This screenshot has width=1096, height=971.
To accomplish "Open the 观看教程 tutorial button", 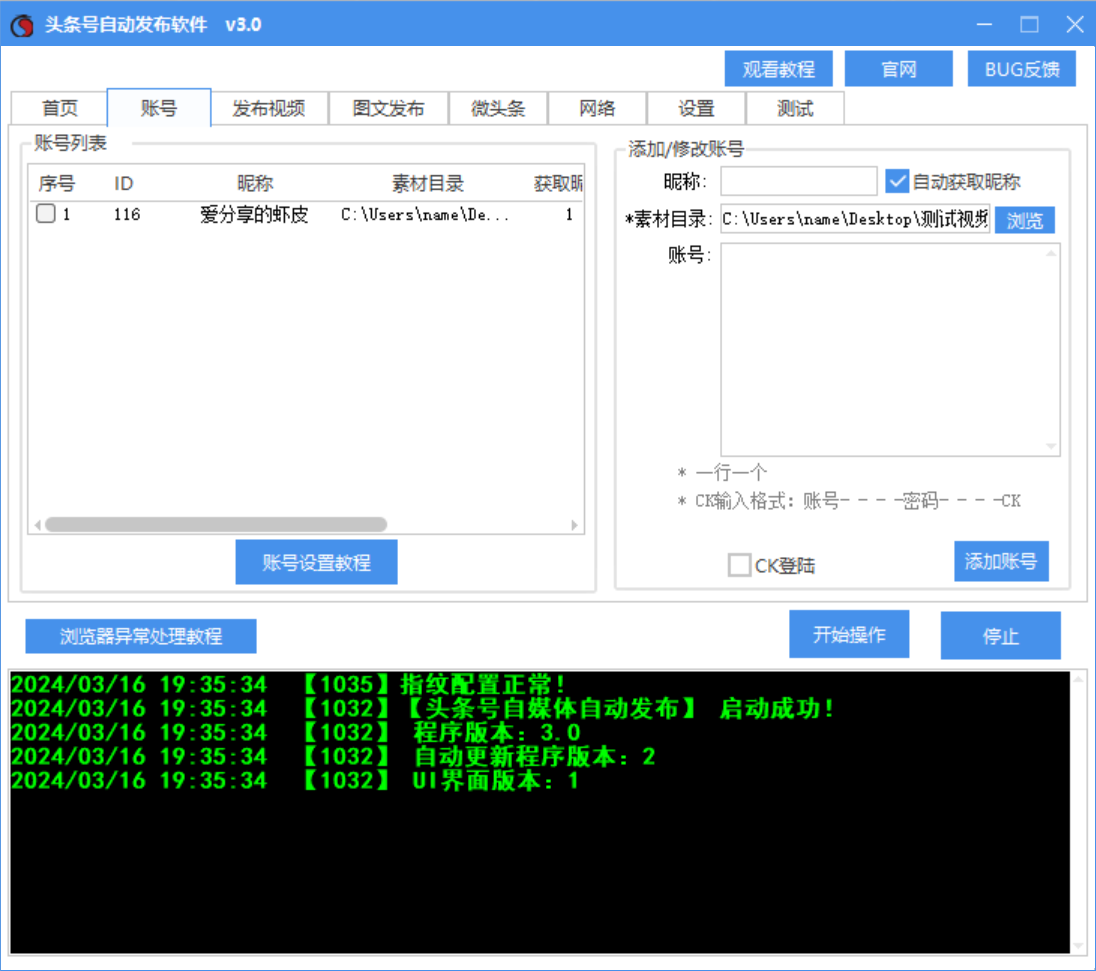I will click(778, 69).
